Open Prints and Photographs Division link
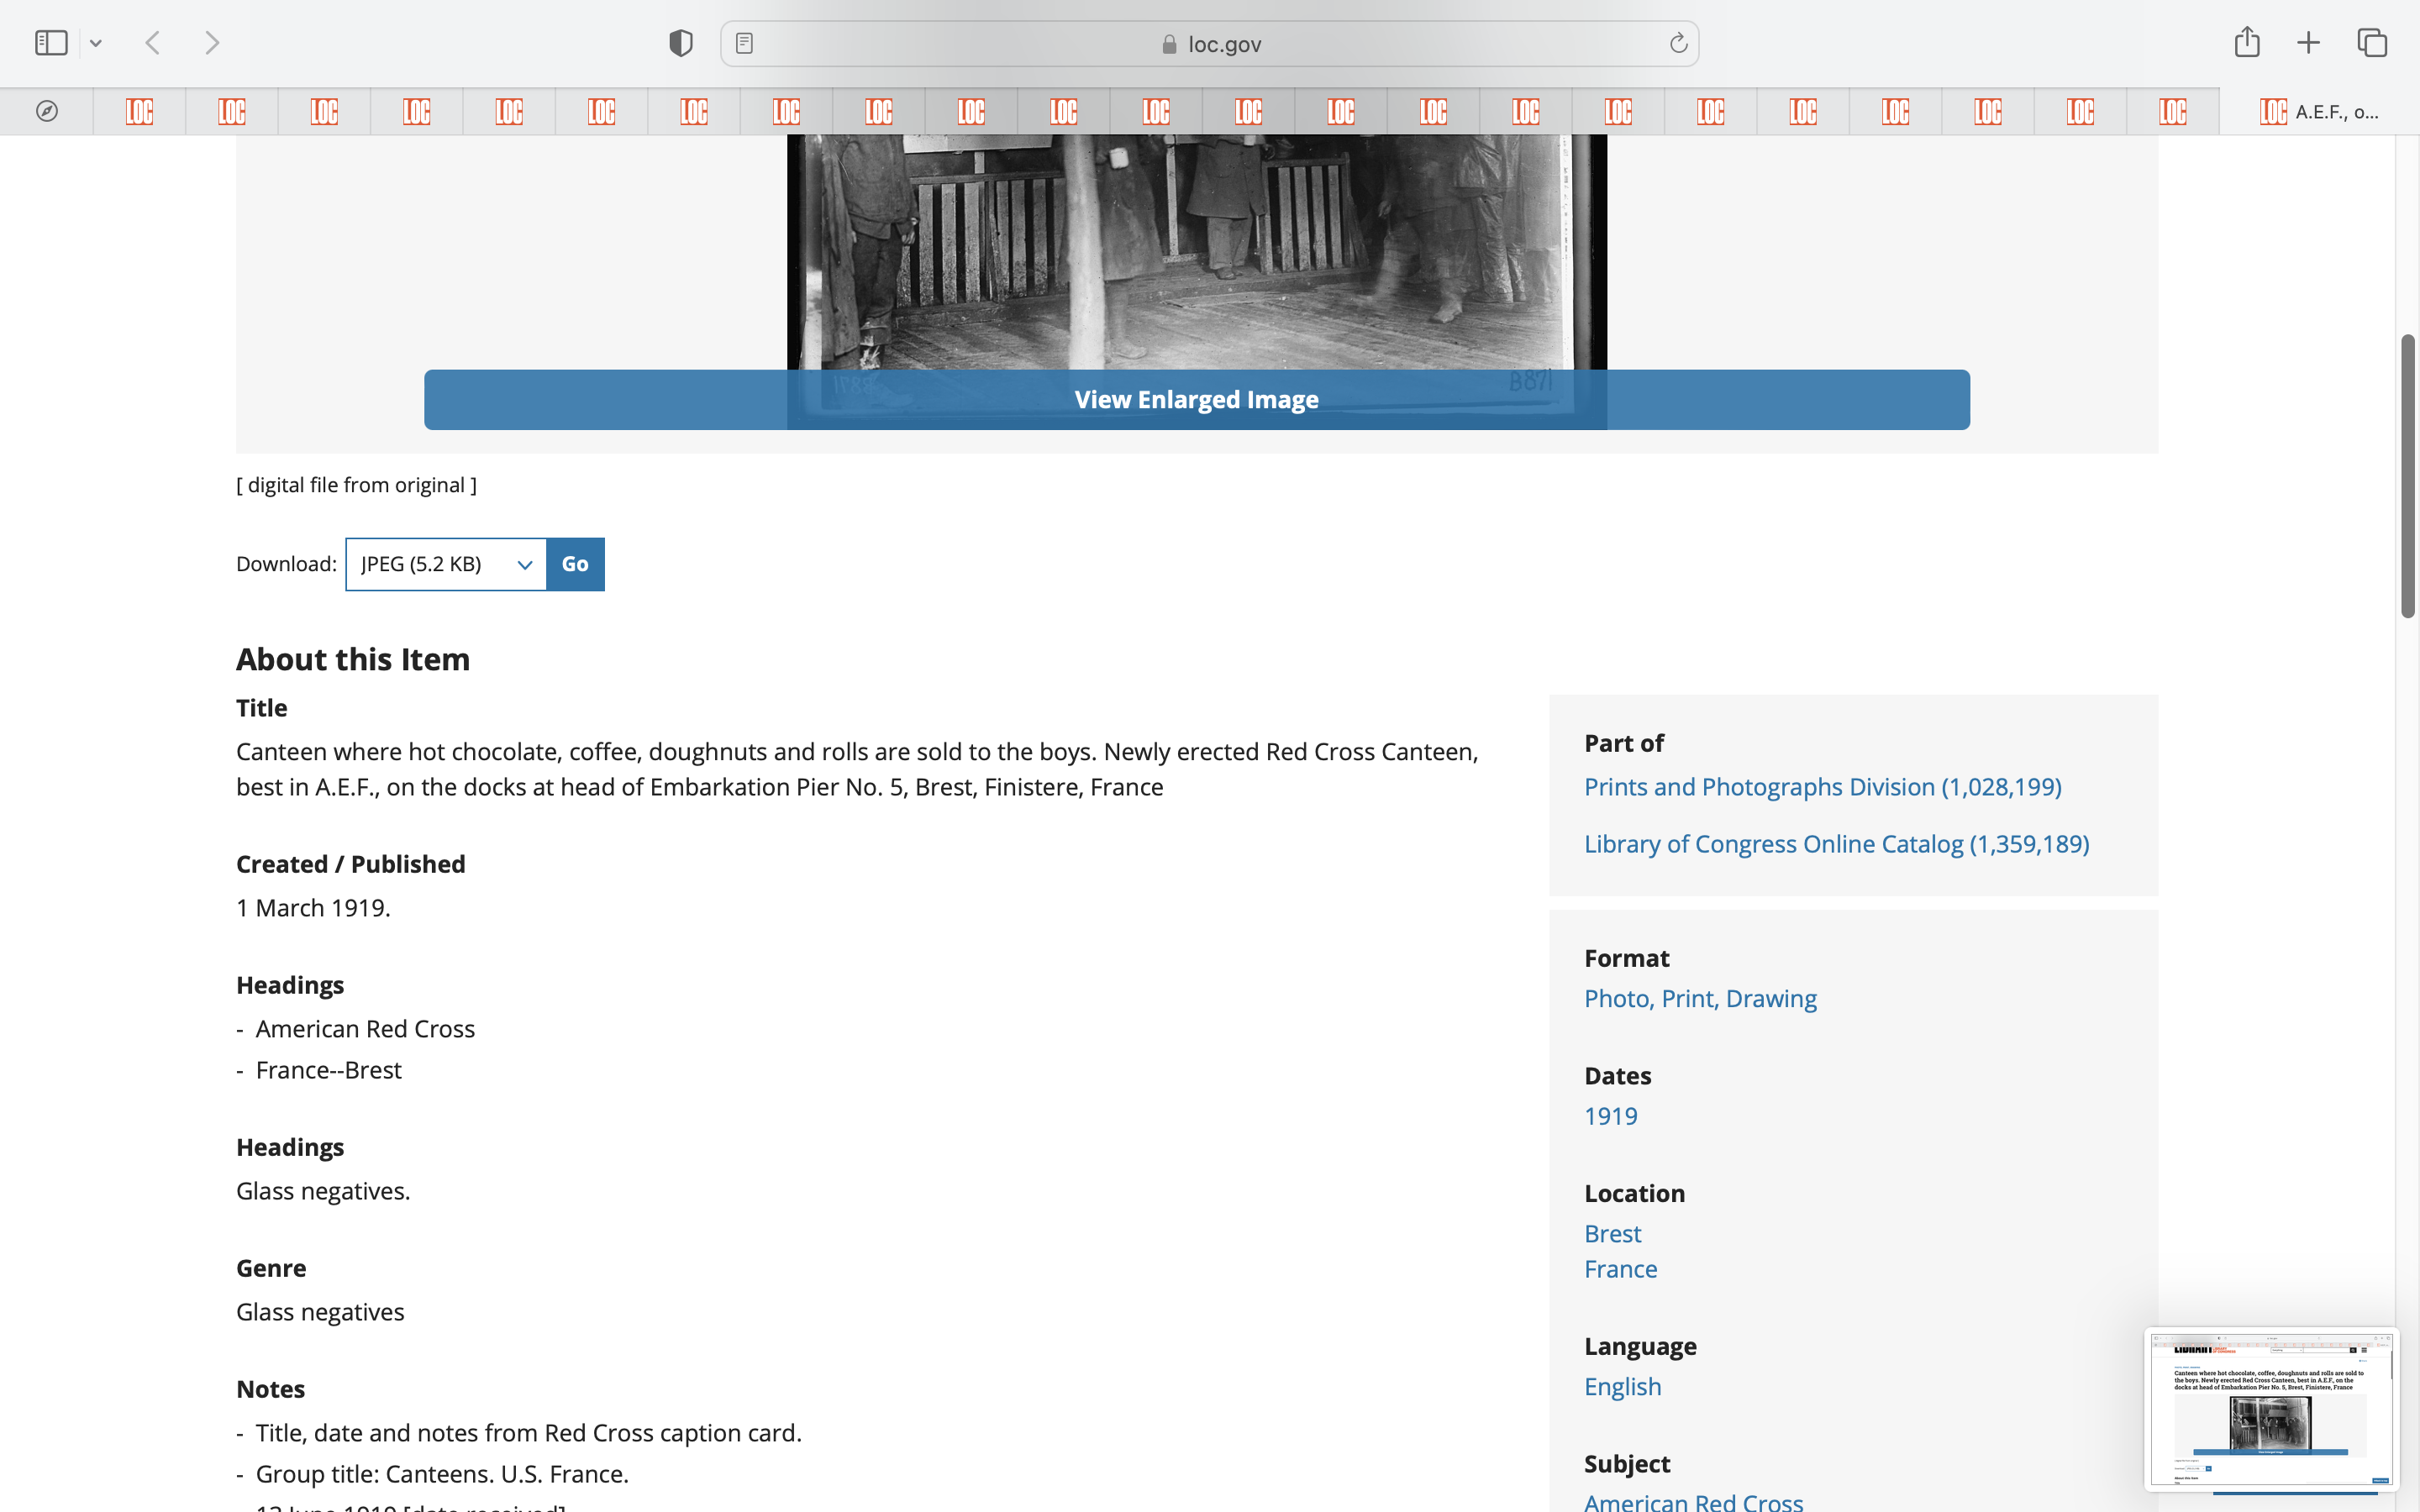This screenshot has width=2420, height=1512. [x=1822, y=787]
